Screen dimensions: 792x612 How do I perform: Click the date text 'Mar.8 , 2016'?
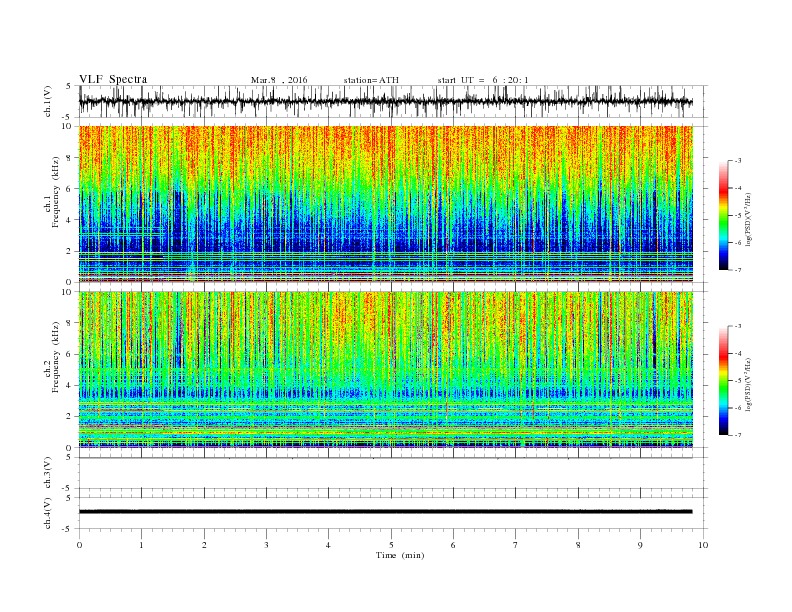[279, 80]
